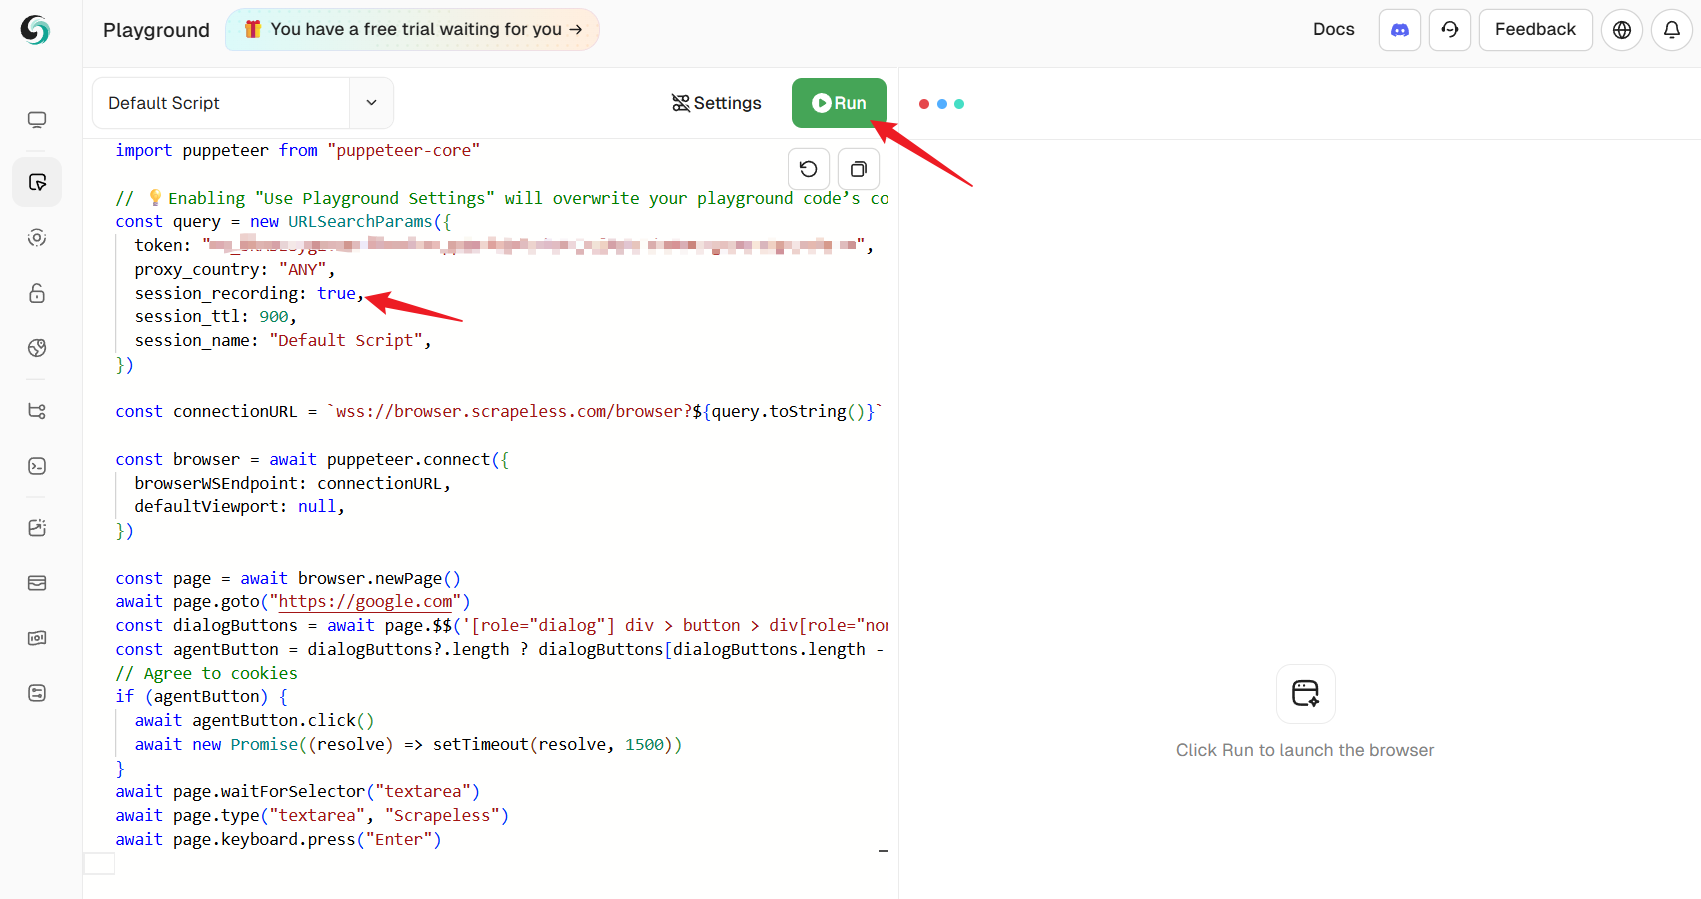The image size is (1701, 899).
Task: Click the monitor icon in the sidebar
Action: [x=37, y=120]
